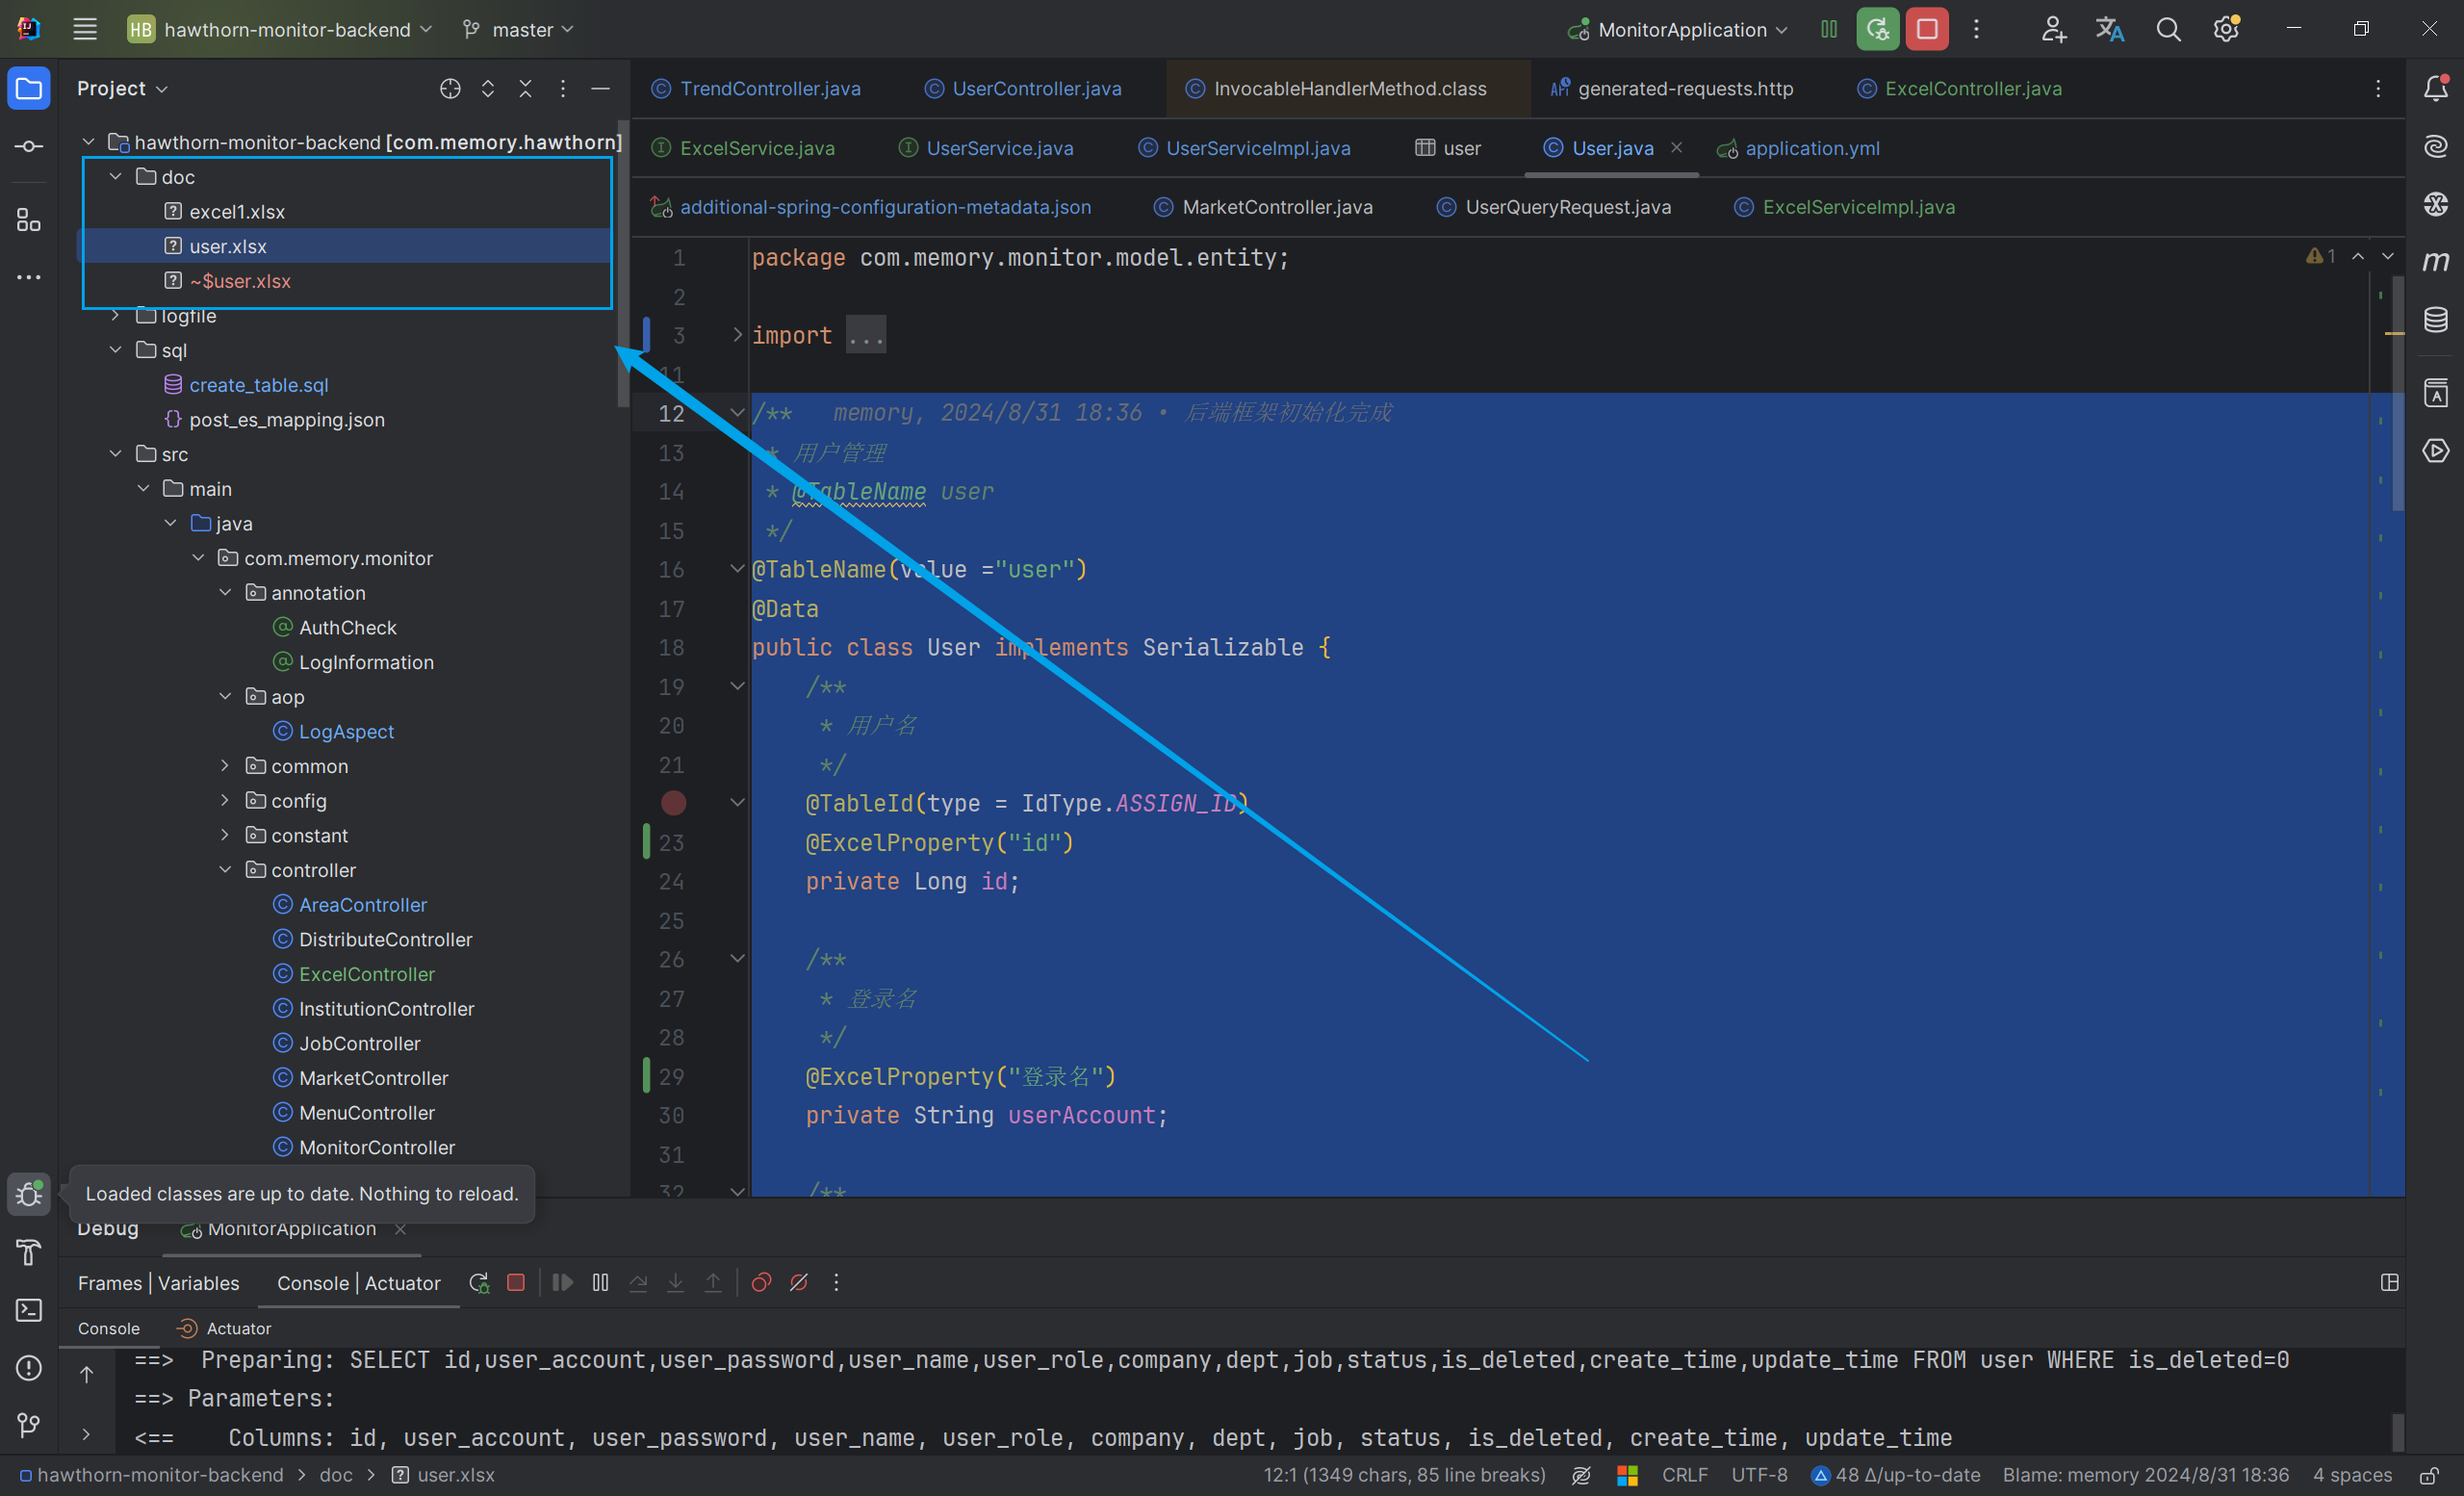
Task: Open Notifications bell
Action: tap(2436, 89)
